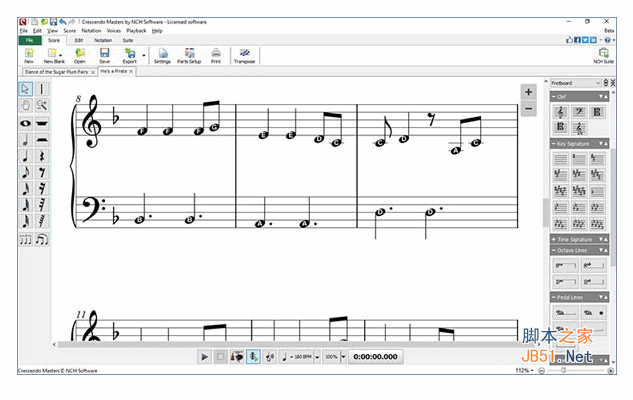Open the Export options dropdown arrow
633x400 pixels.
(x=144, y=54)
